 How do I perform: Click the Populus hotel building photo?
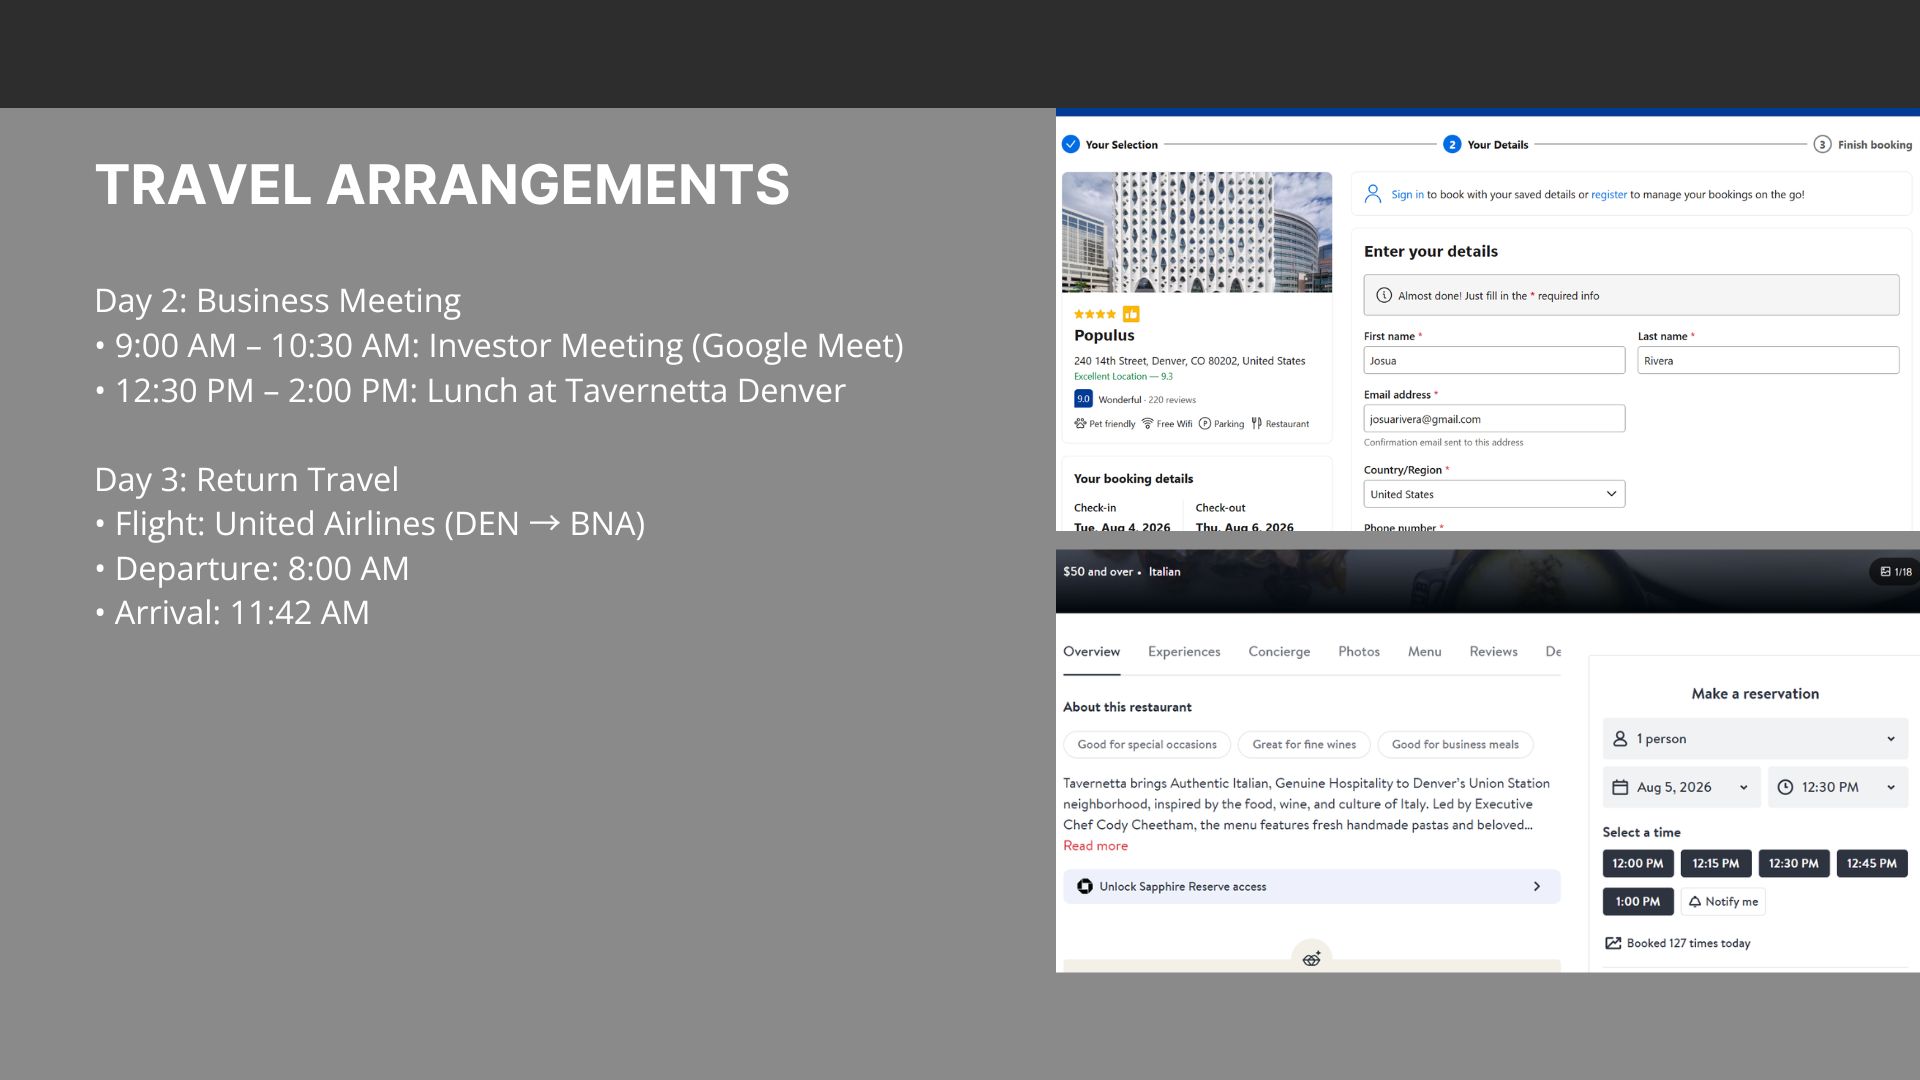click(1197, 232)
